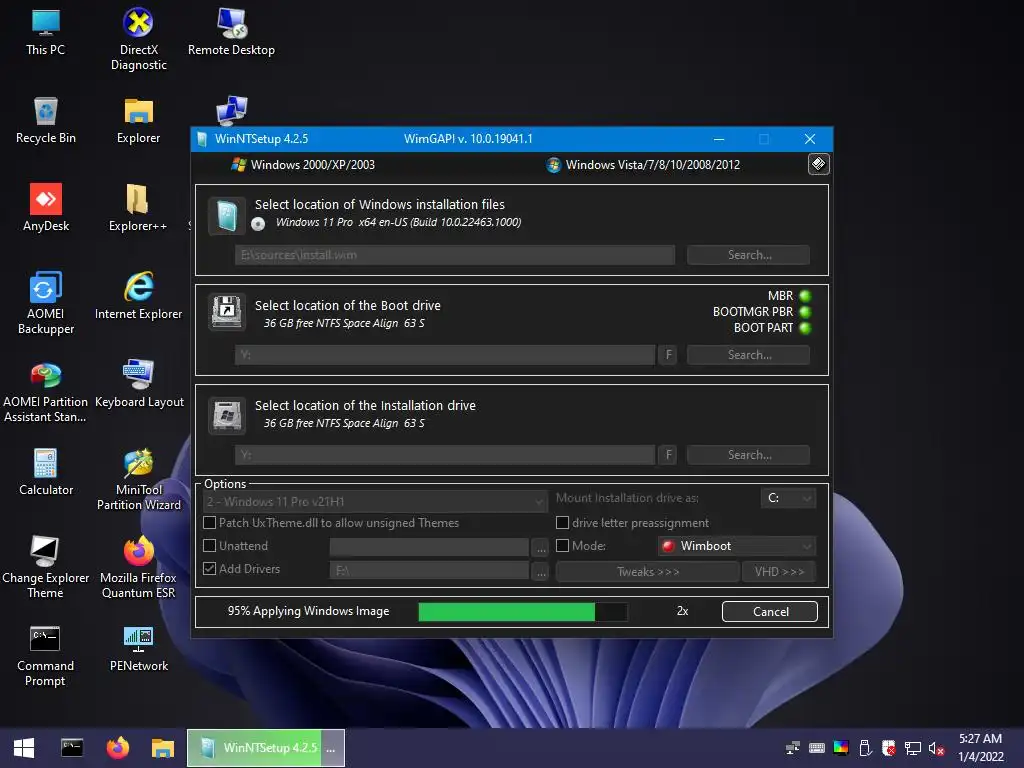Open the Command Prompt desktop icon

45,656
